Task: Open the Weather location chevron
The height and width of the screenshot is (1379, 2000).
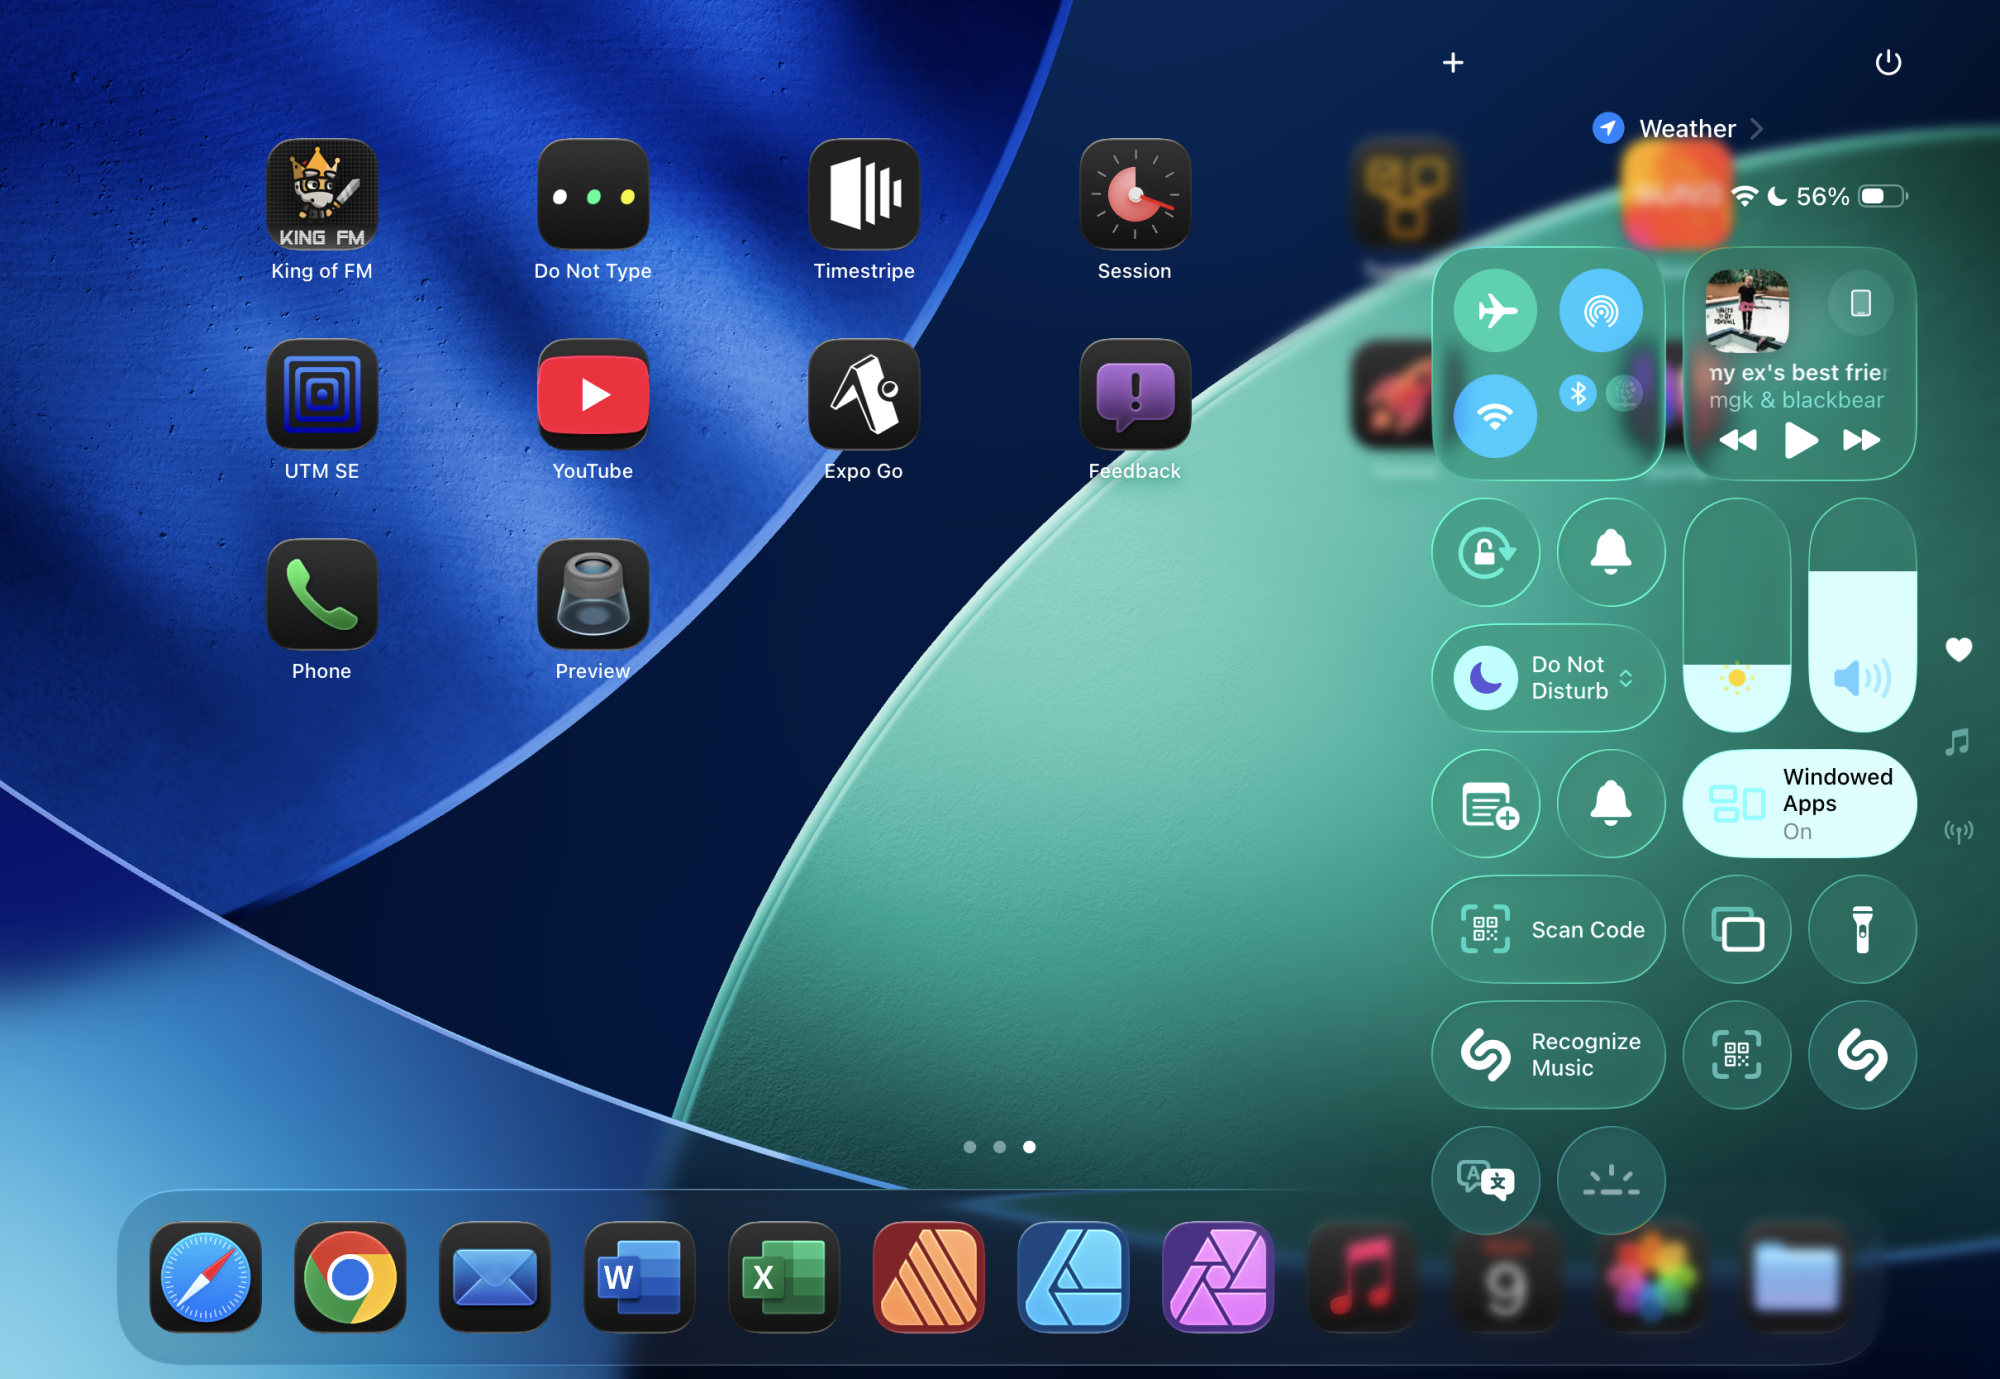Action: pos(1757,129)
